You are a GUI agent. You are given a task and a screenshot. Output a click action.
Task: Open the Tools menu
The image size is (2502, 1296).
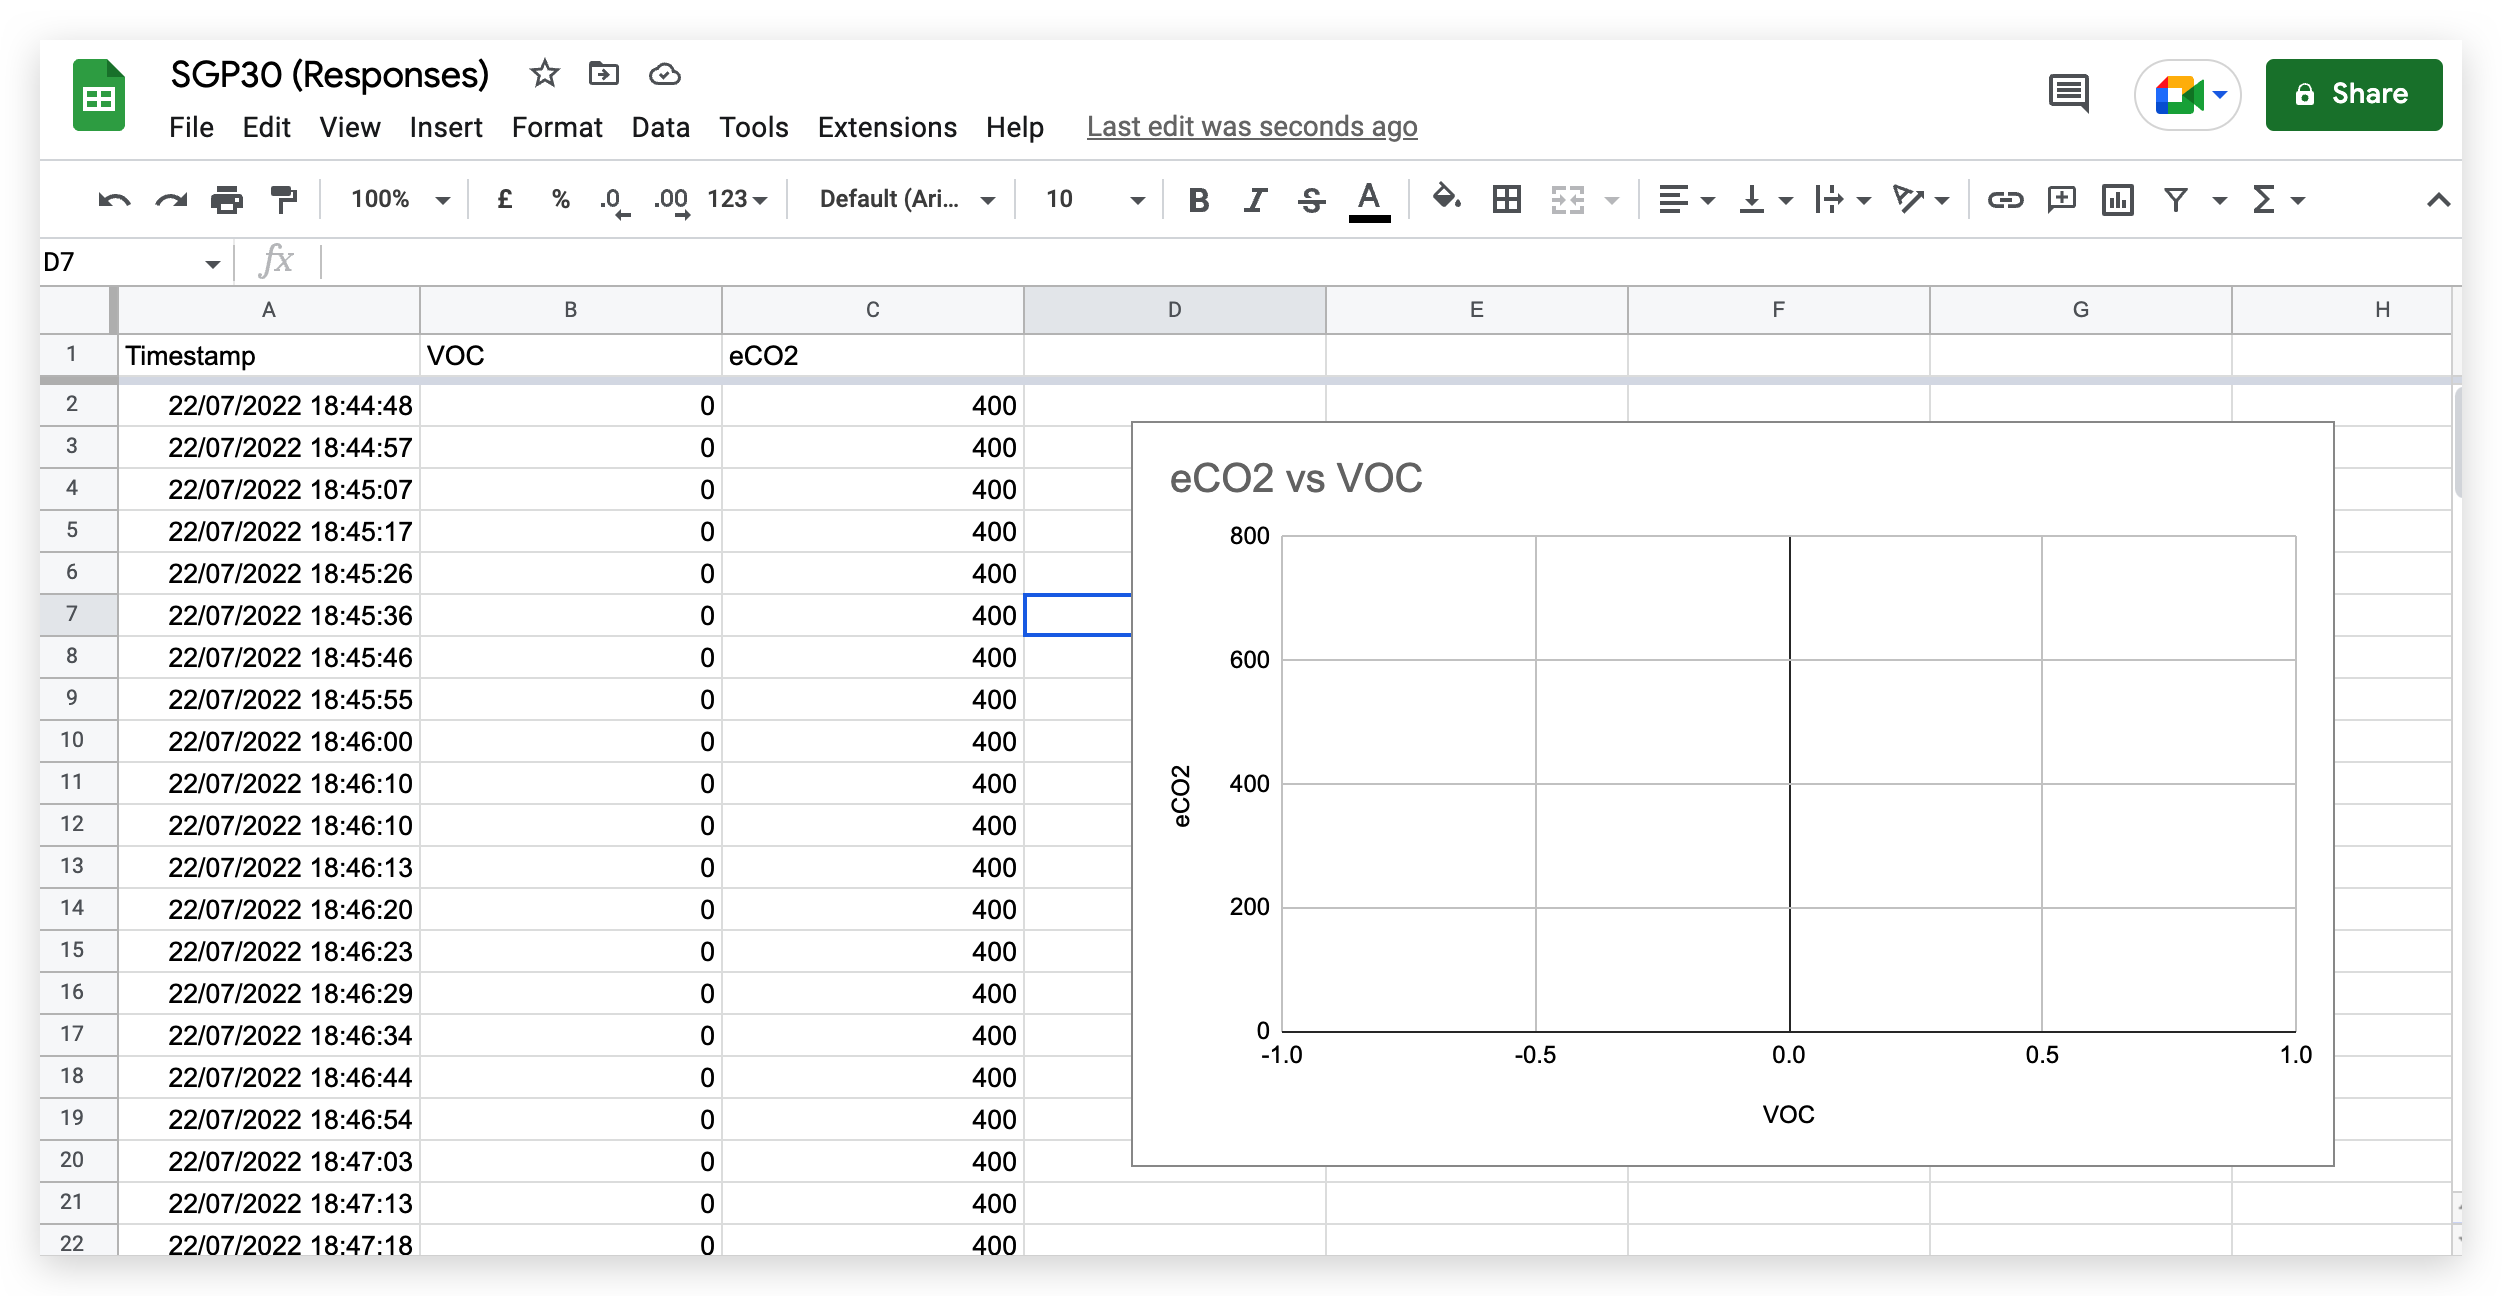click(x=753, y=127)
